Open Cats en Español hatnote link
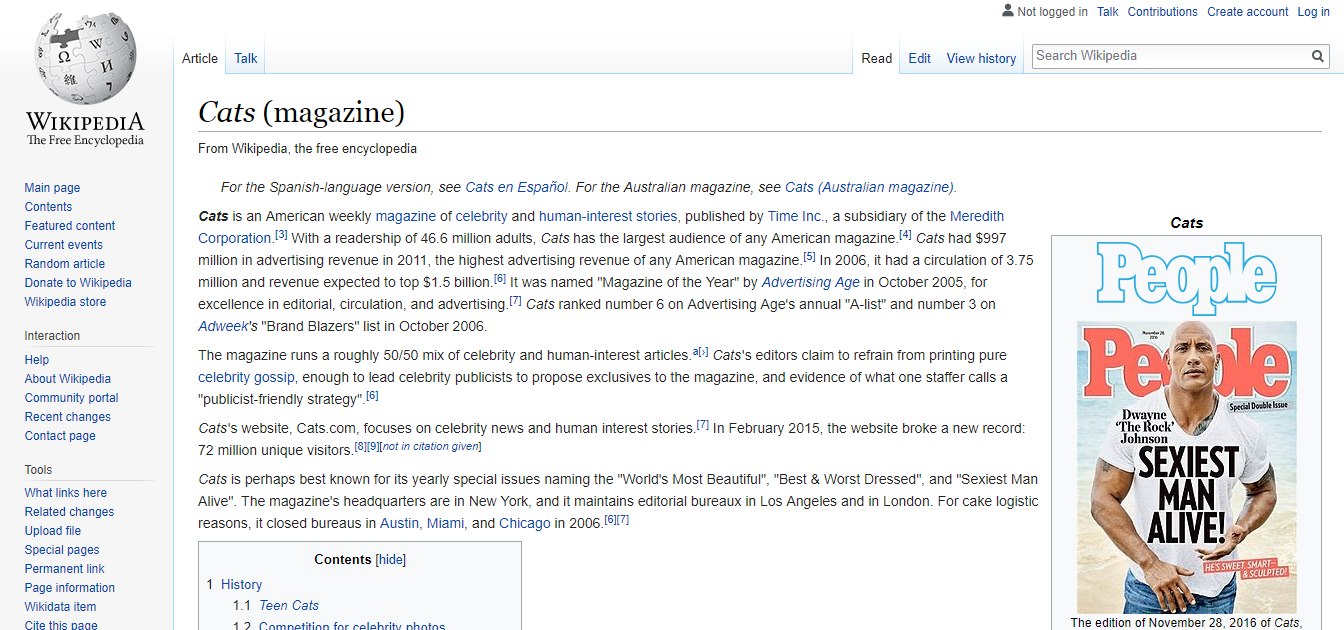The width and height of the screenshot is (1344, 630). pos(517,187)
